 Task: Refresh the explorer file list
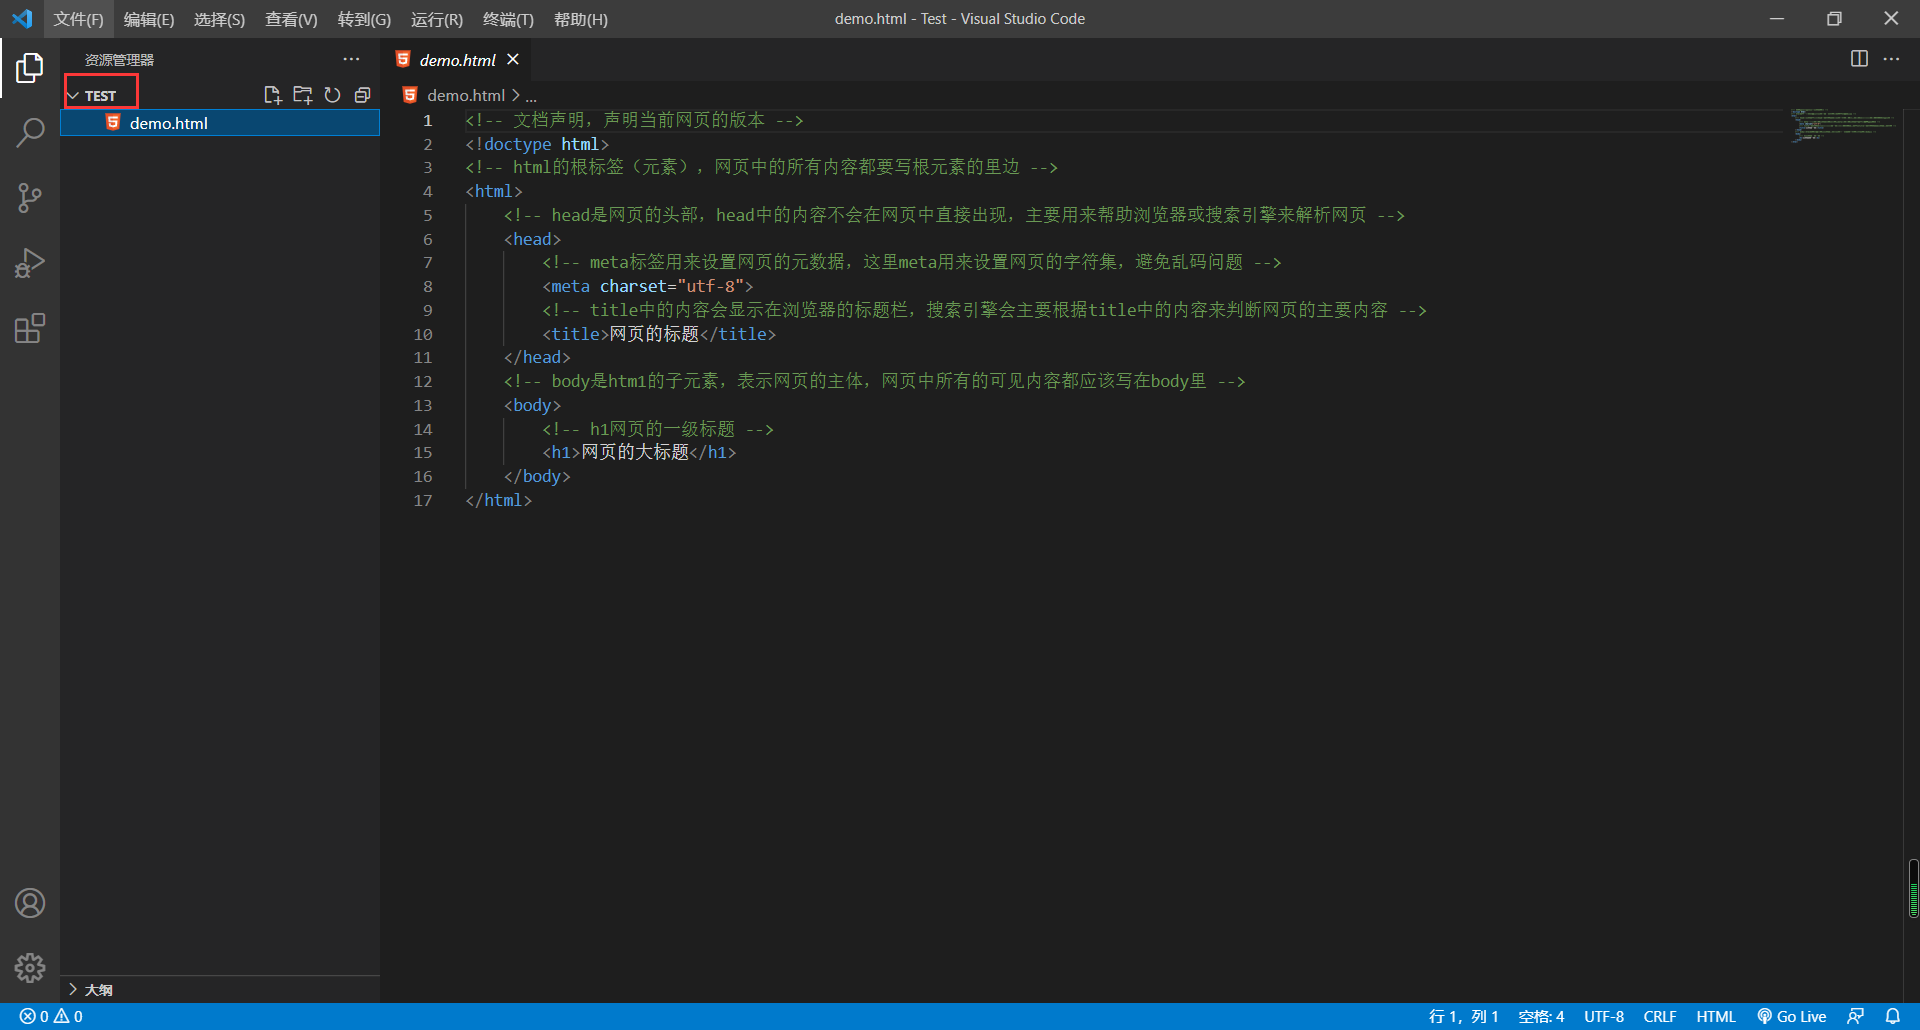[x=332, y=95]
